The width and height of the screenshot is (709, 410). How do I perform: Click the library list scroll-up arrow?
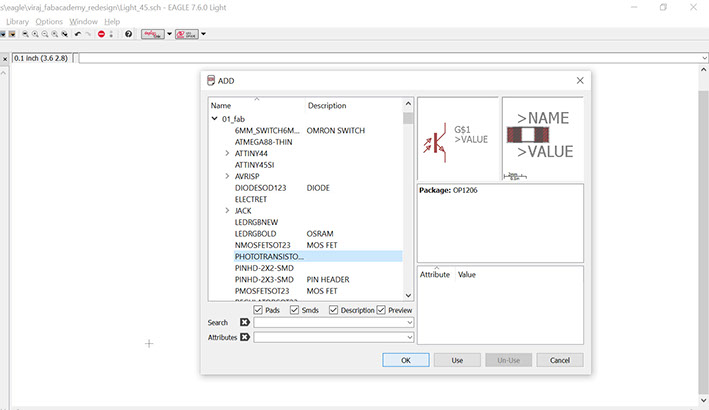[x=408, y=104]
